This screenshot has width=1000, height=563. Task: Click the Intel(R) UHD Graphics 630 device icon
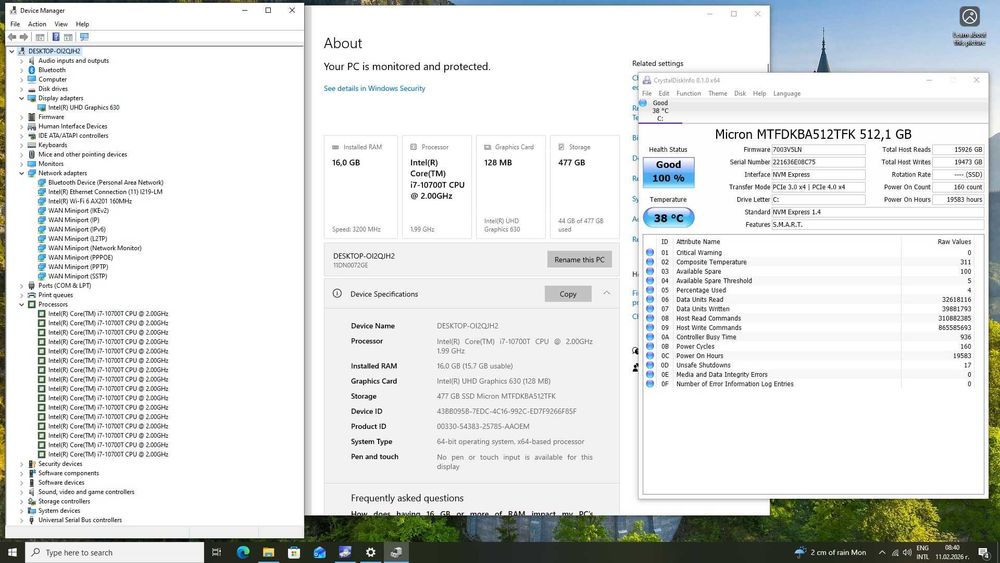[x=41, y=108]
